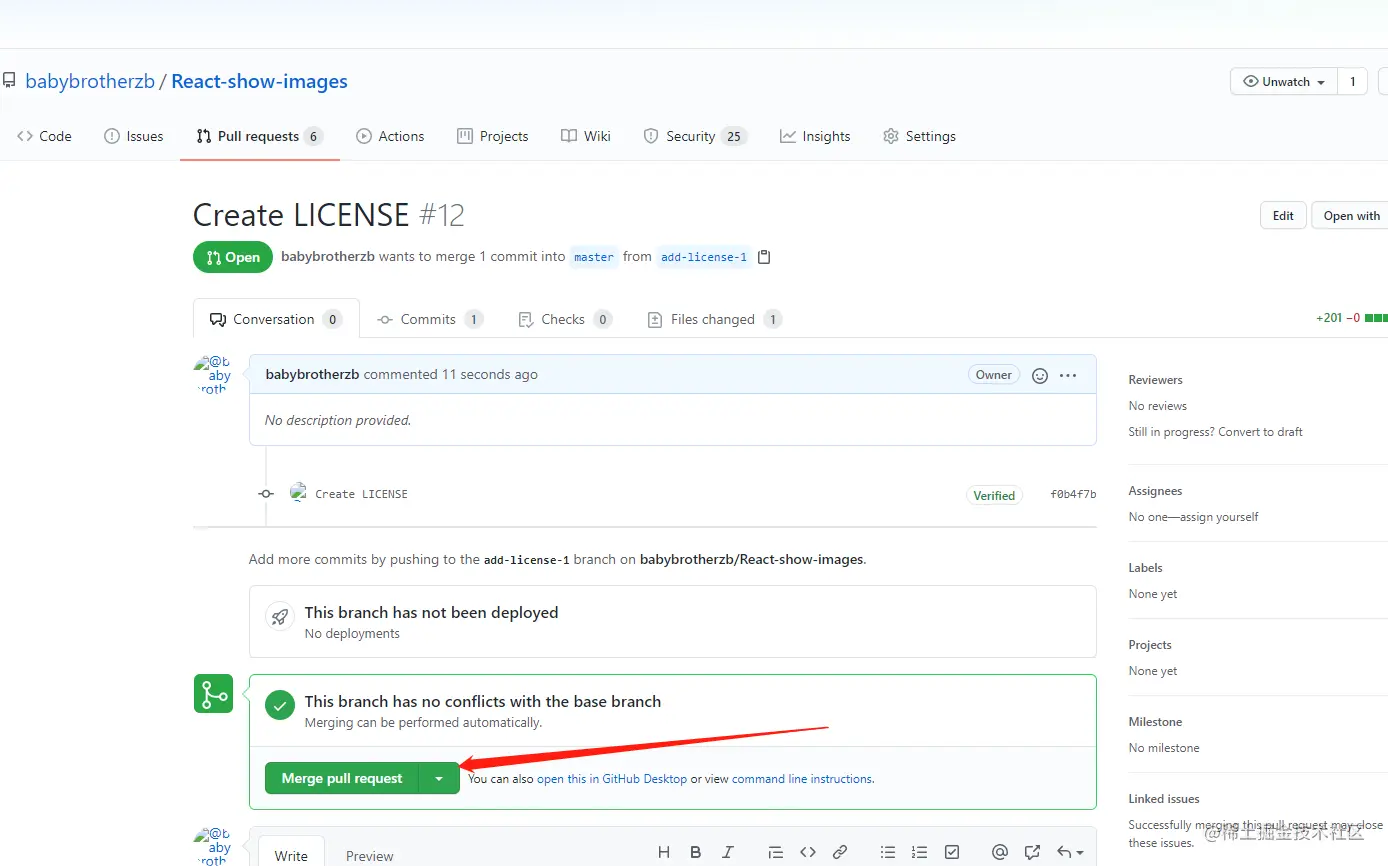The image size is (1388, 866).
Task: Insert a bulleted list in the comment
Action: coord(887,852)
